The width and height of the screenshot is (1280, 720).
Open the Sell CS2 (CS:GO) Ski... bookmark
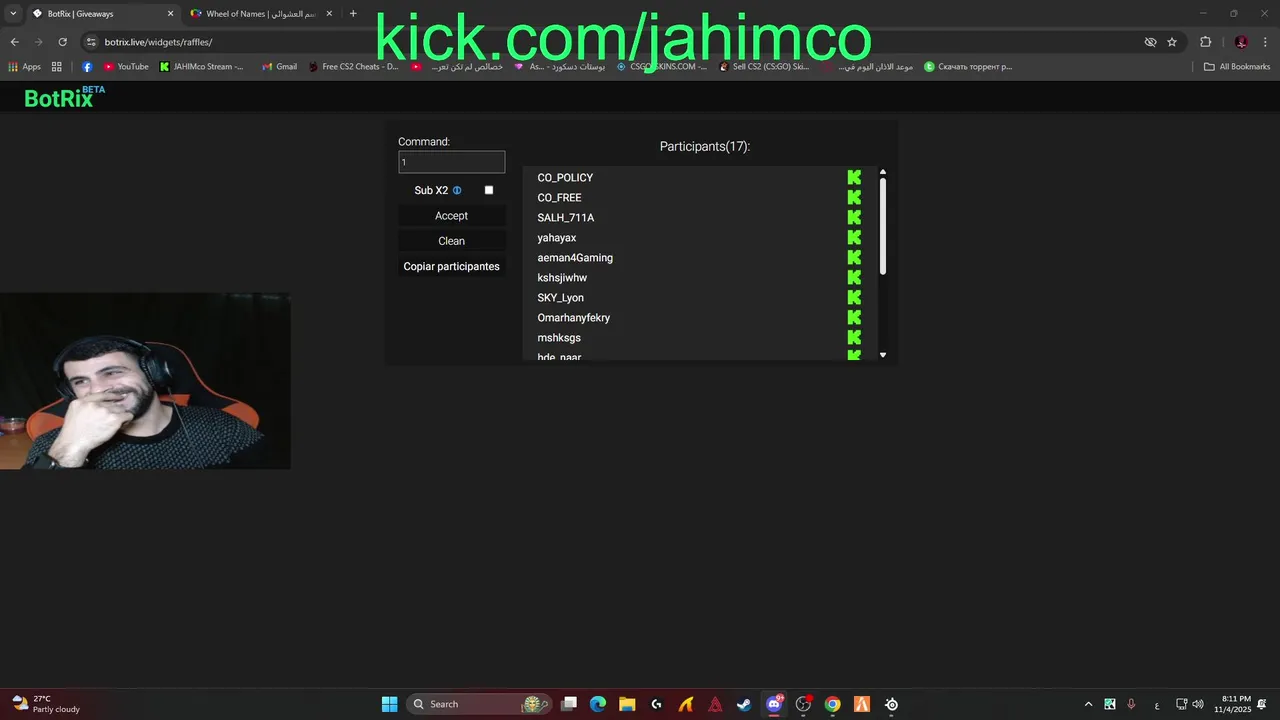tap(764, 67)
